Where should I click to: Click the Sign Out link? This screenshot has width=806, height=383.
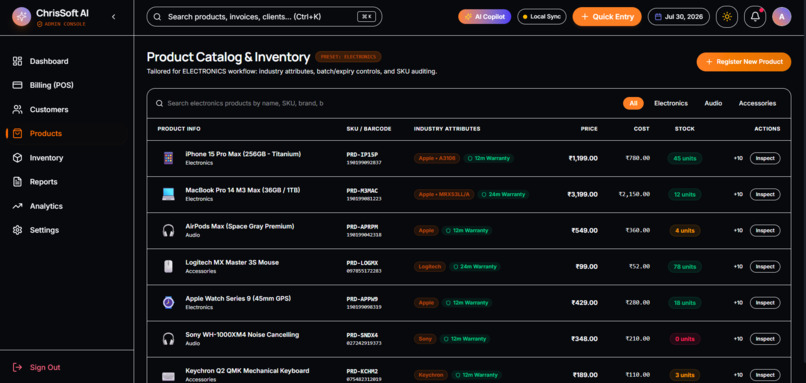pyautogui.click(x=36, y=368)
